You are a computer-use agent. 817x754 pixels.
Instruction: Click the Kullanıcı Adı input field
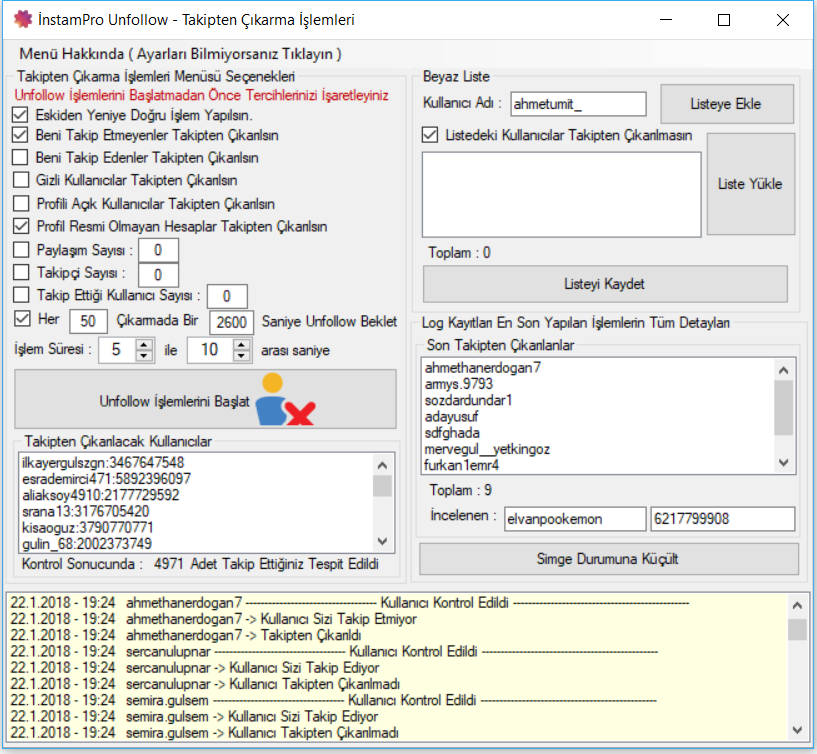pyautogui.click(x=578, y=104)
